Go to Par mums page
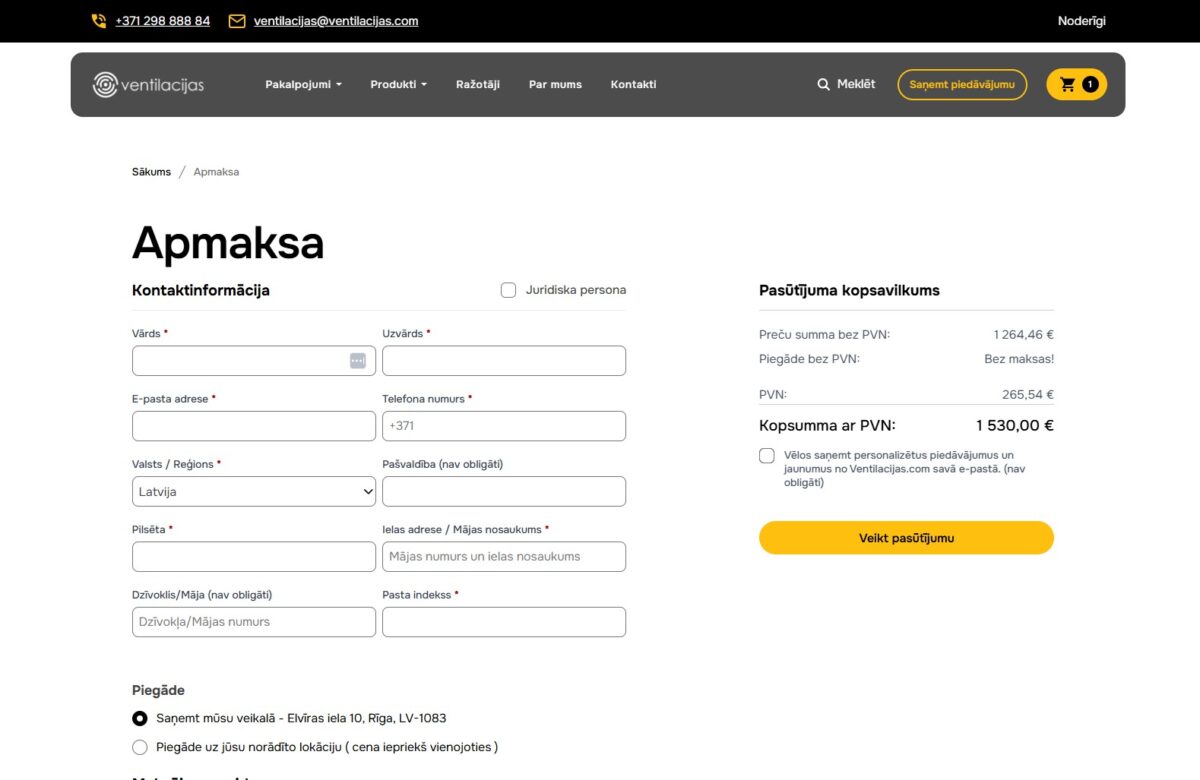This screenshot has height=780, width=1200. pos(555,85)
